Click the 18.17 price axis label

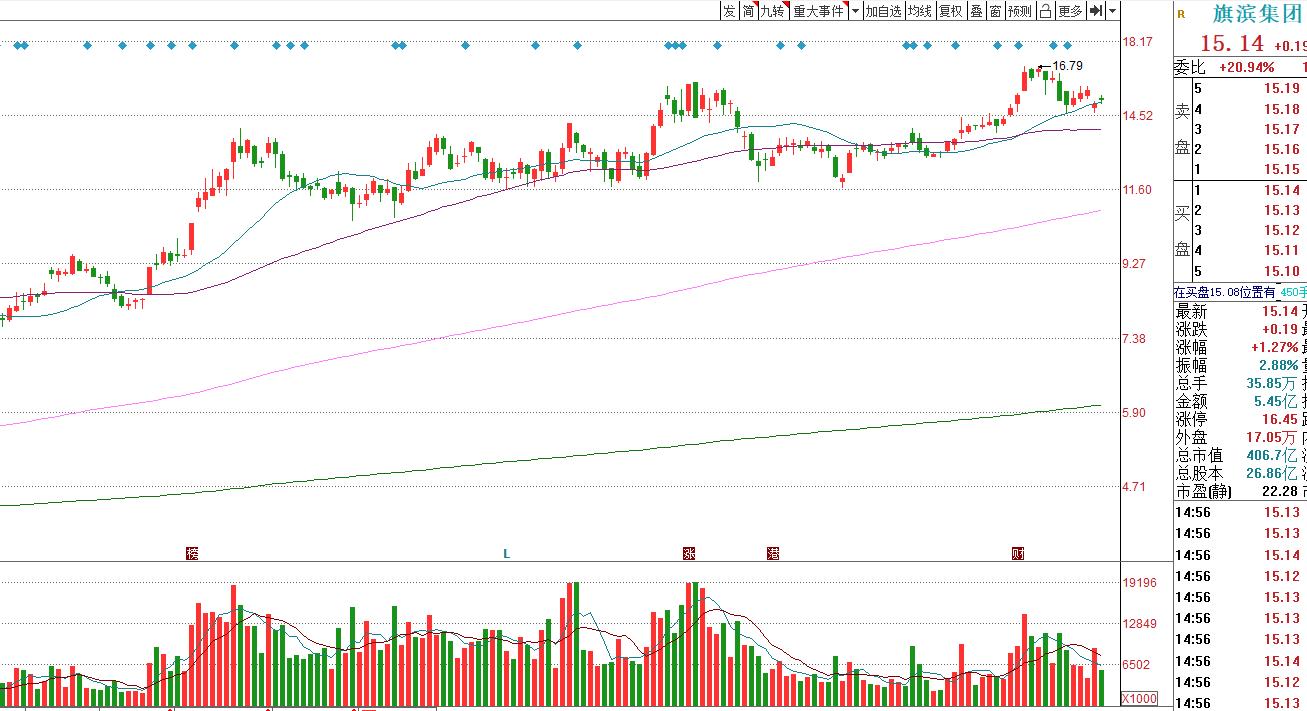[1138, 41]
